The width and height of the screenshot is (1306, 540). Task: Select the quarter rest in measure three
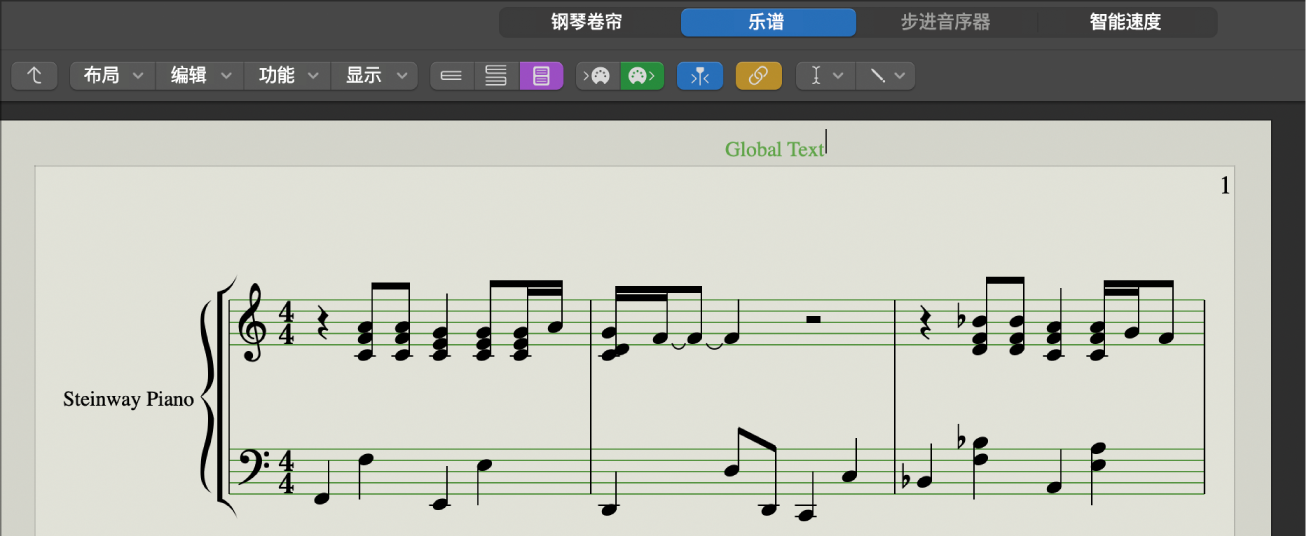(x=927, y=324)
